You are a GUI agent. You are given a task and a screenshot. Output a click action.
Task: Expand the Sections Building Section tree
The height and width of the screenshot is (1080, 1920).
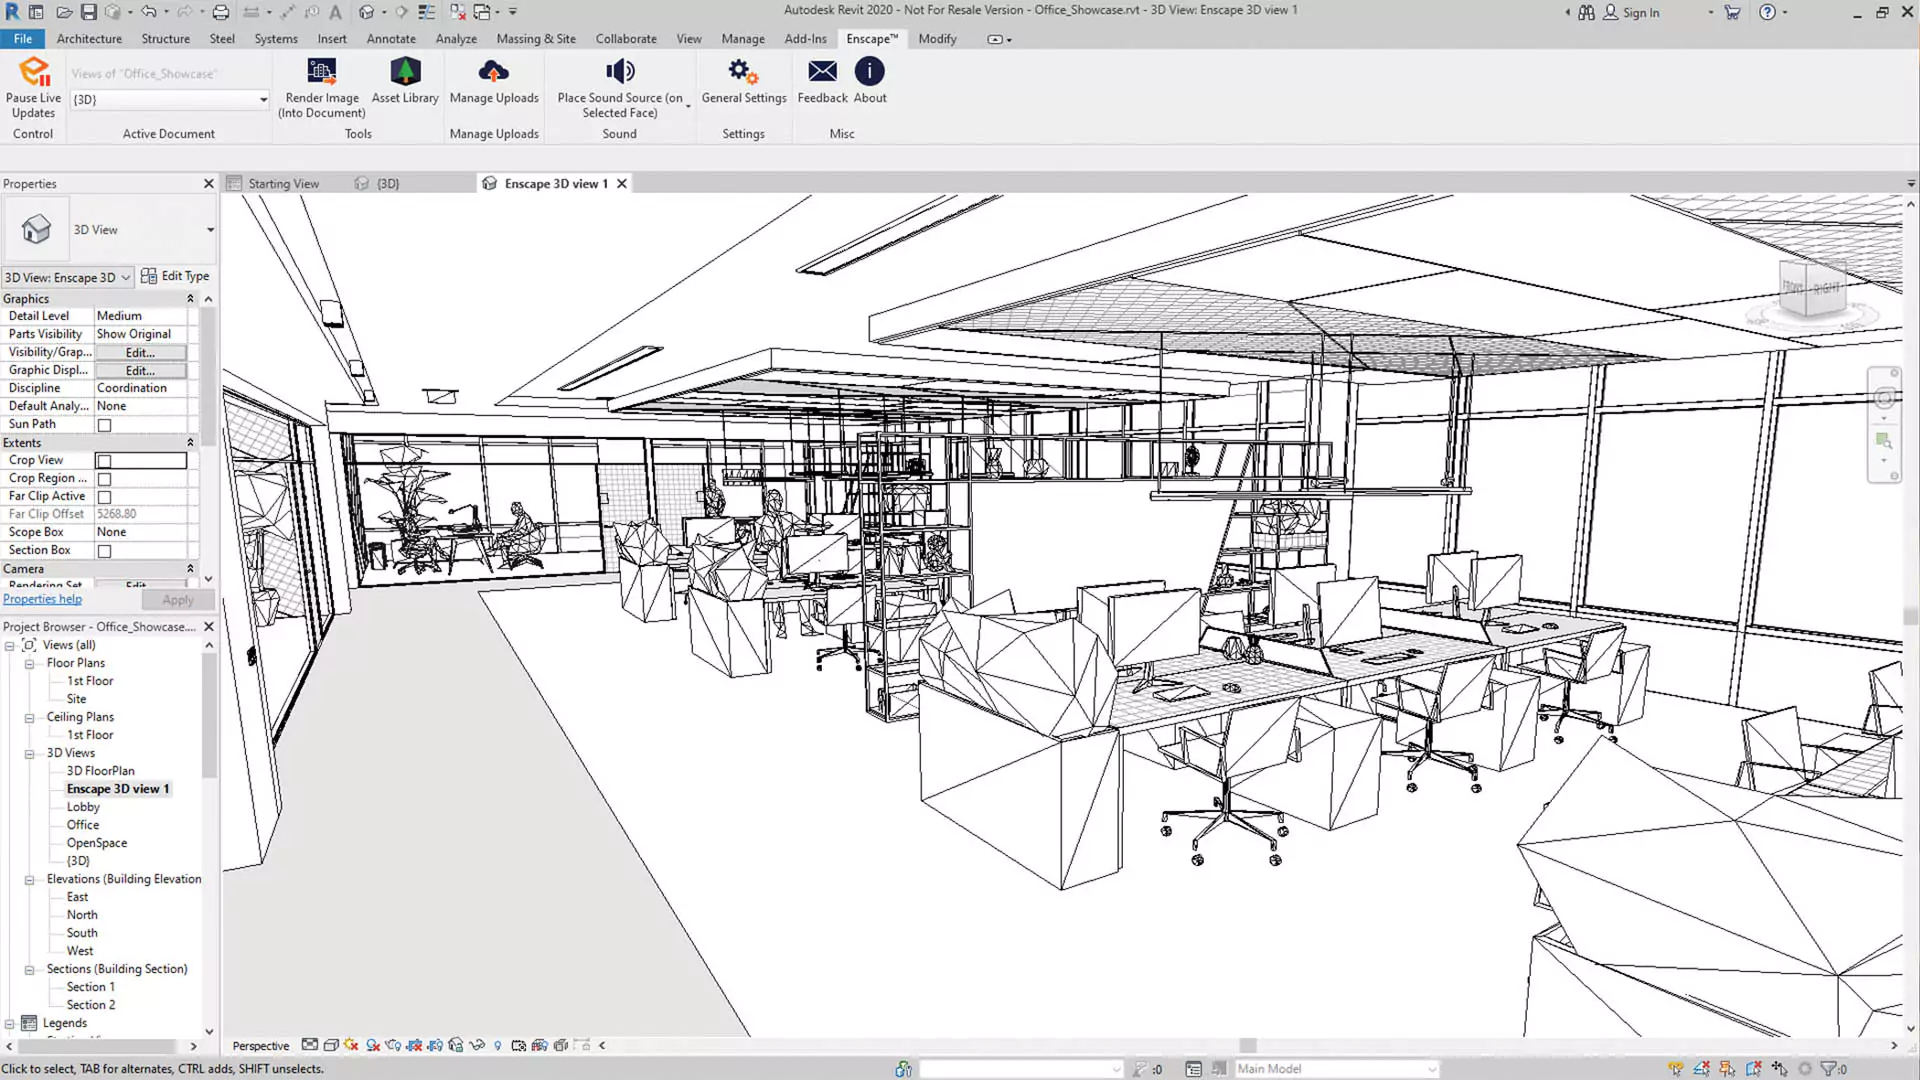(28, 968)
